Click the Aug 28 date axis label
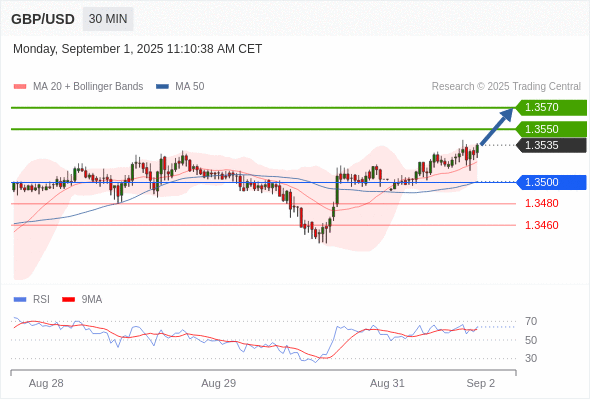Viewport: 590px width, 400px height. coord(46,383)
